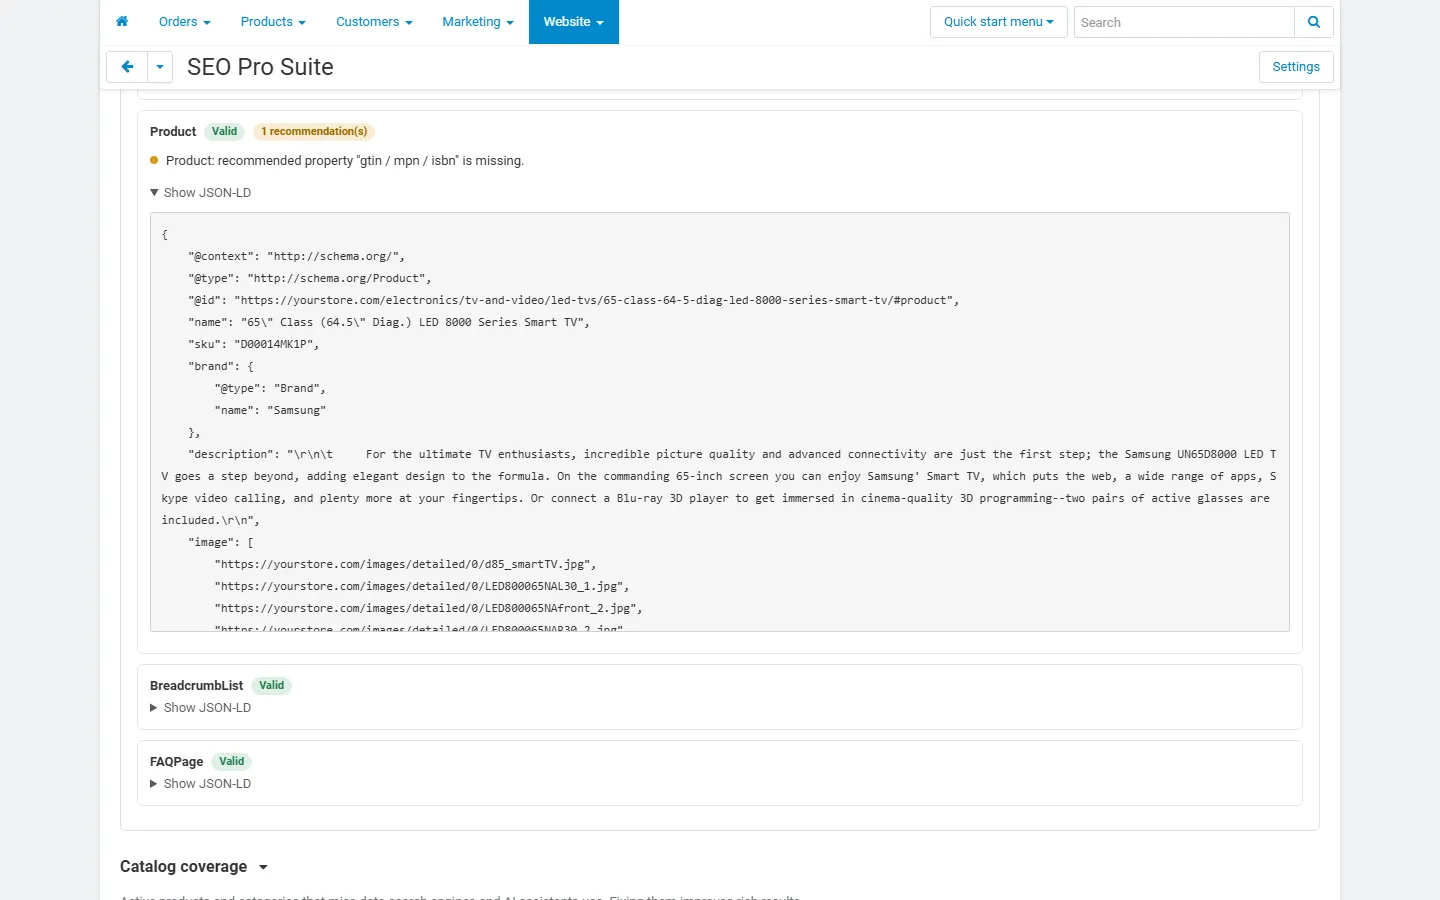The height and width of the screenshot is (900, 1440).
Task: Click the LED800065NAfront_2.jpg image URL
Action: (428, 609)
